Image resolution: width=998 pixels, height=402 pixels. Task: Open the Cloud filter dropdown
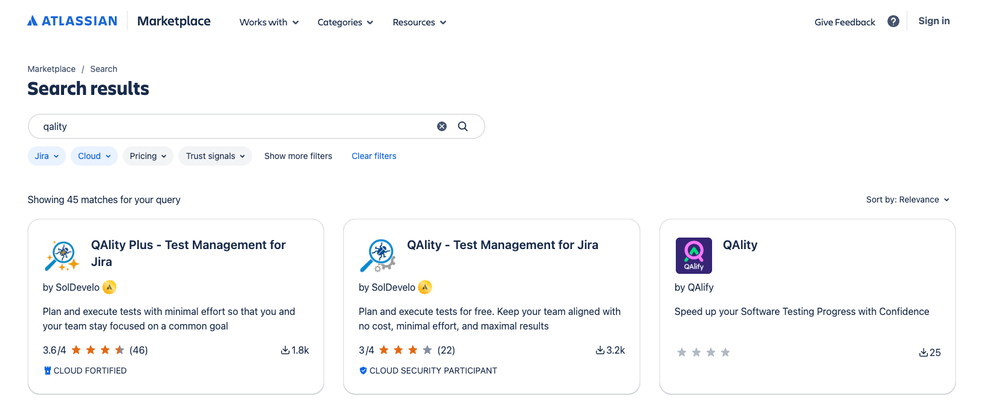pyautogui.click(x=94, y=156)
